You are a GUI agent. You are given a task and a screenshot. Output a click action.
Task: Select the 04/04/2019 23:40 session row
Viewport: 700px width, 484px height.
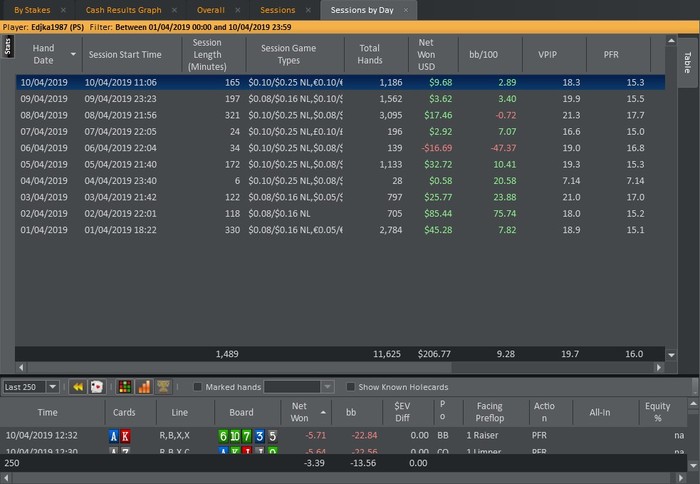pyautogui.click(x=341, y=181)
